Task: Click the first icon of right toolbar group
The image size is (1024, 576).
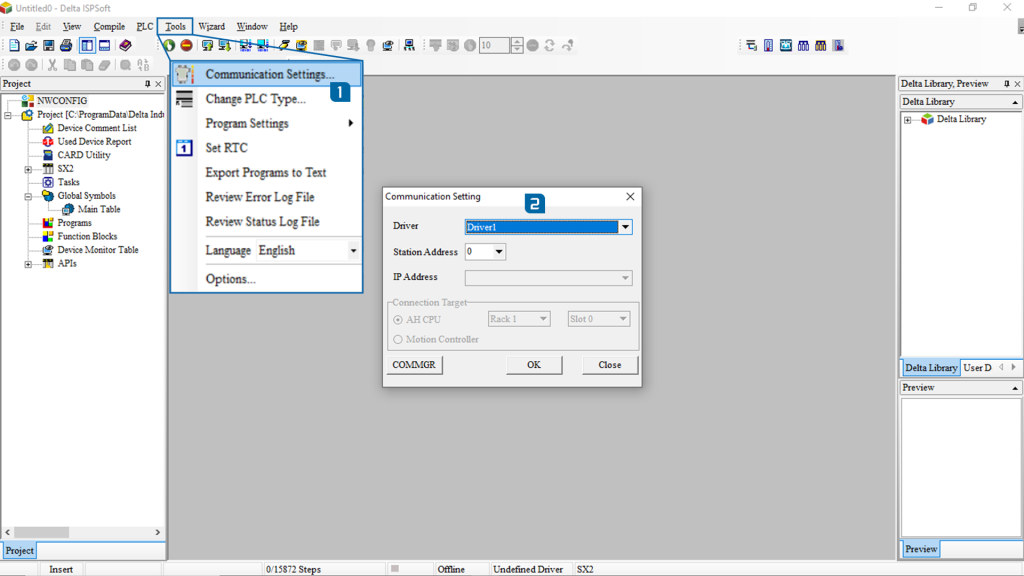Action: click(751, 45)
